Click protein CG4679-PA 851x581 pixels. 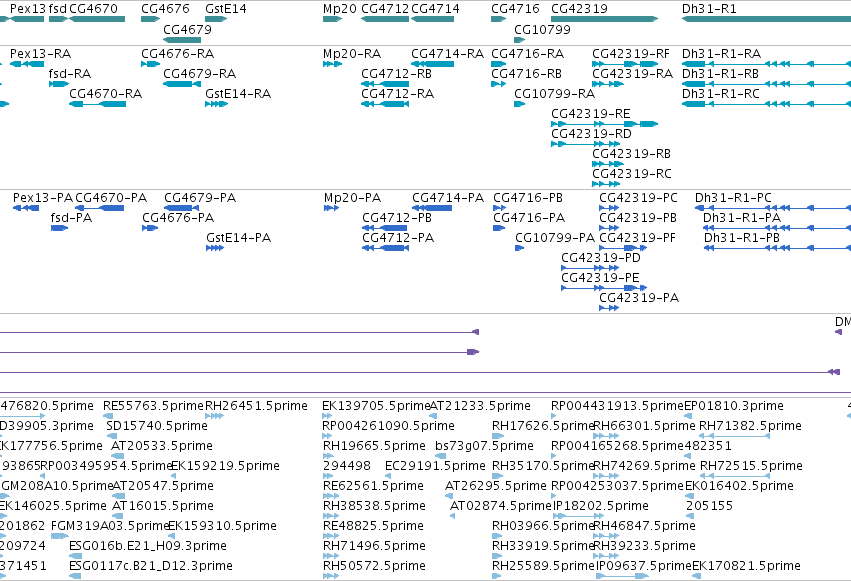pos(200,198)
